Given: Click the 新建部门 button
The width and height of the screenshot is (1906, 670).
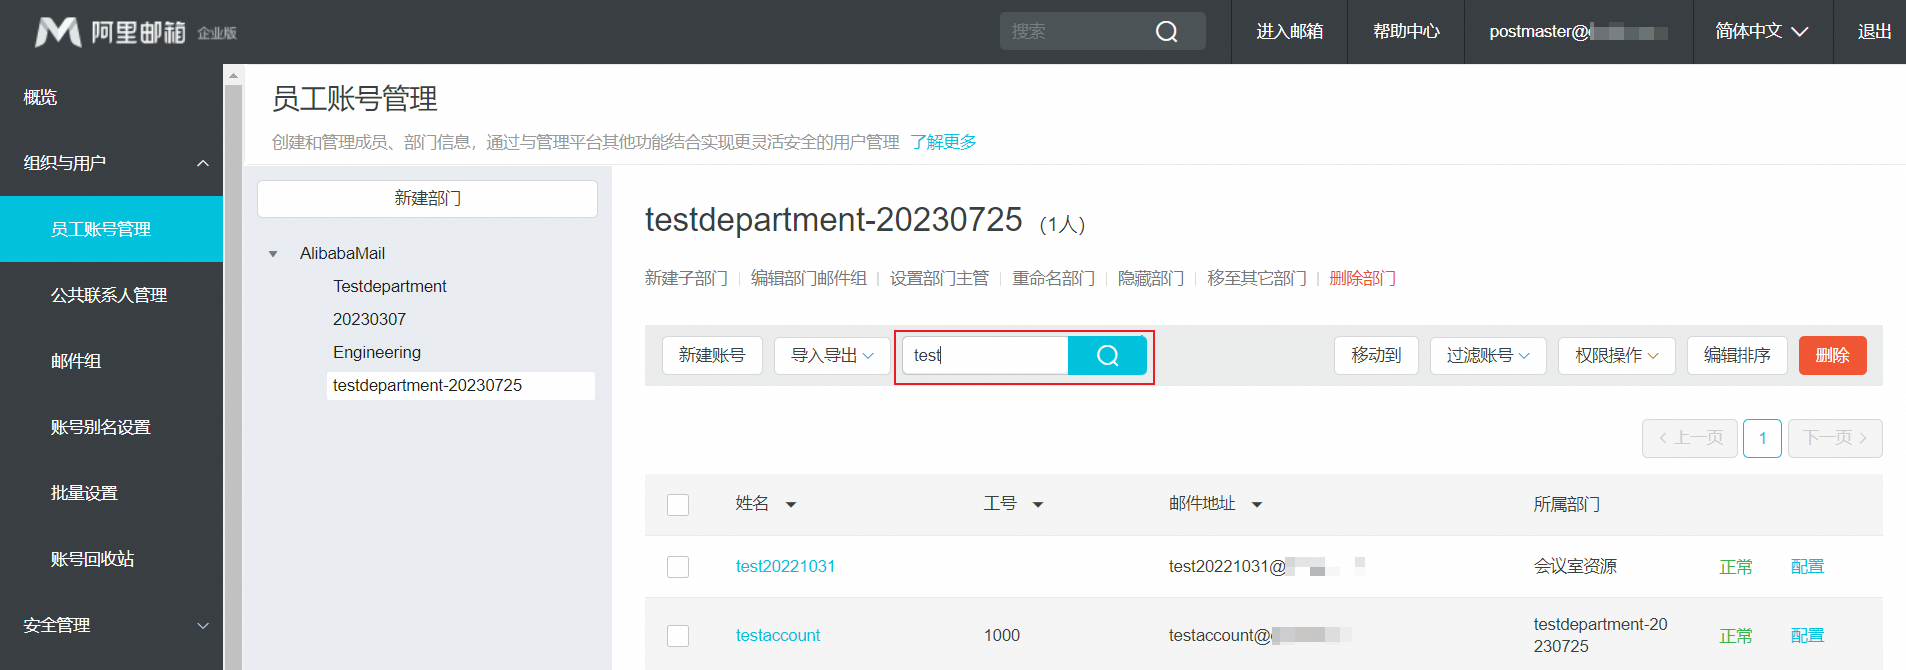Looking at the screenshot, I should (x=427, y=199).
